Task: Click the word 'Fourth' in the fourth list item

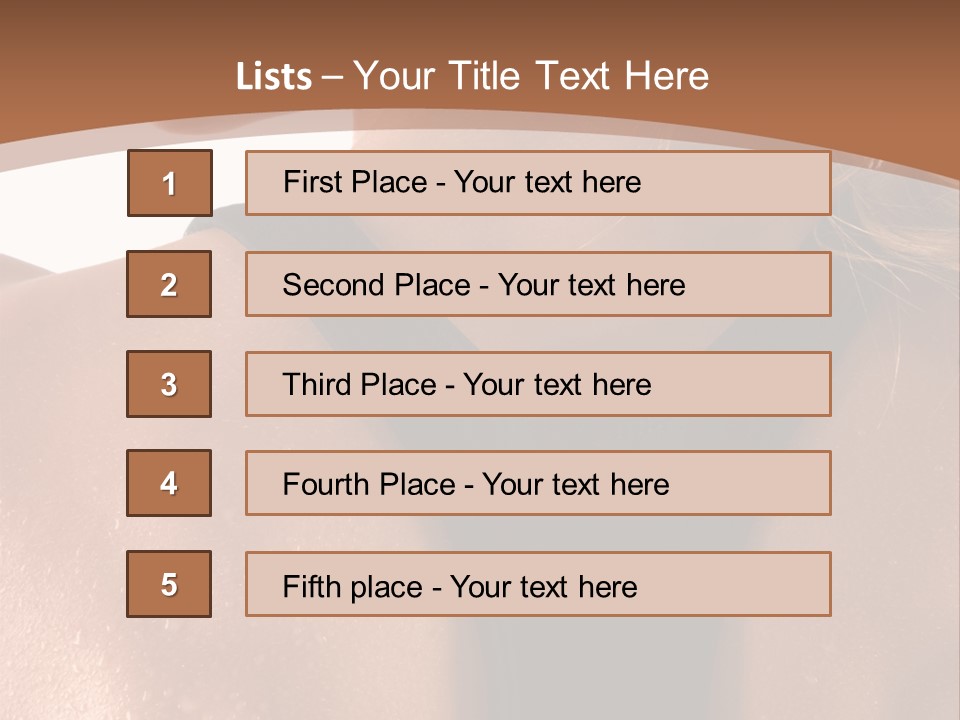Action: click(324, 484)
